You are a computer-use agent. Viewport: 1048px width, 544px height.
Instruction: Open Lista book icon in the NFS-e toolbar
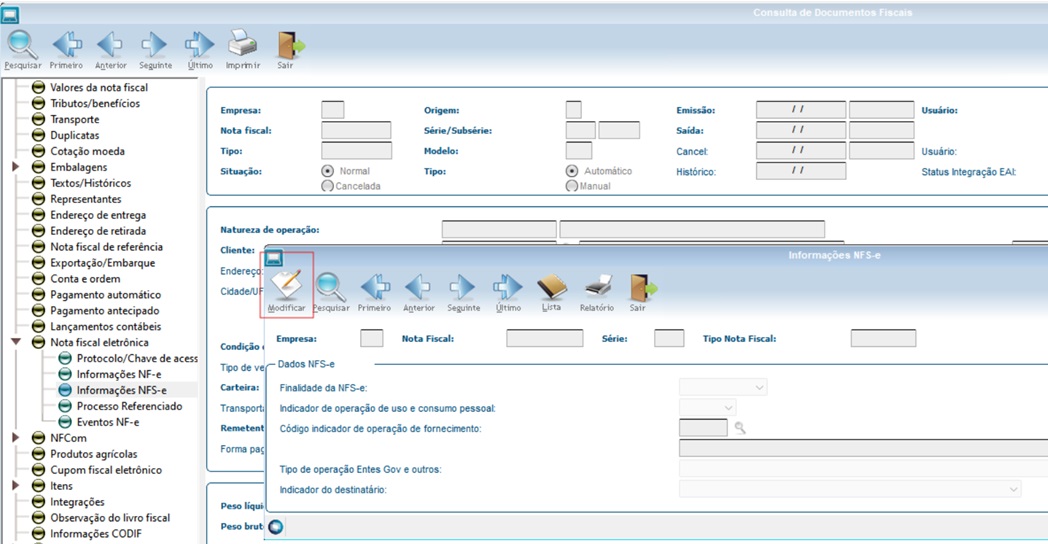[x=551, y=291]
